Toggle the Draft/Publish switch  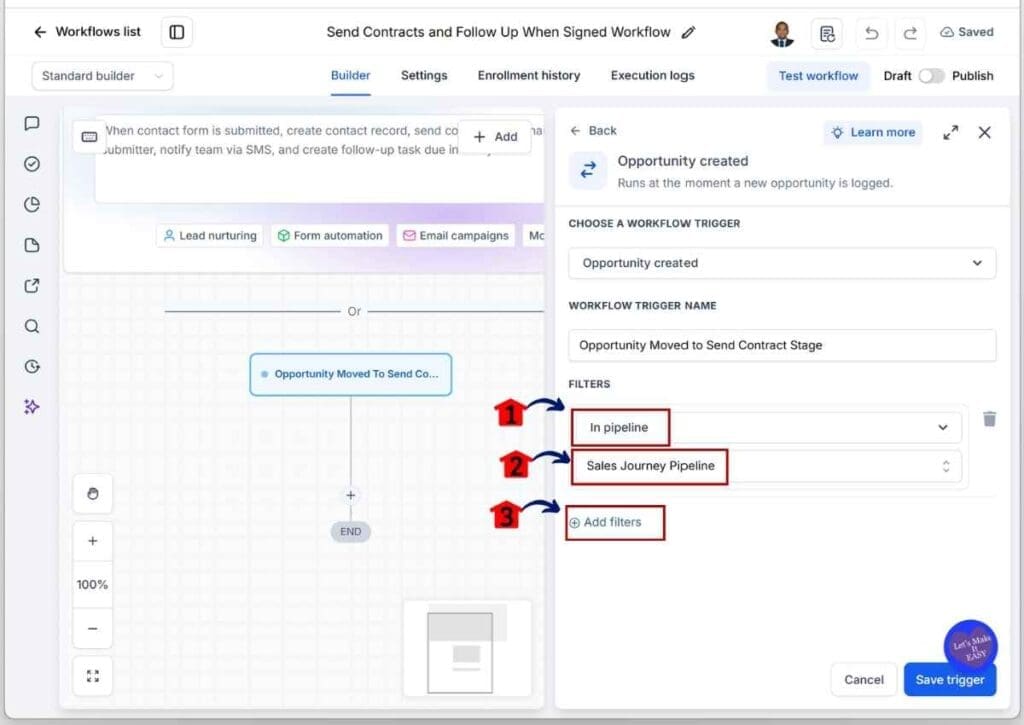(931, 76)
